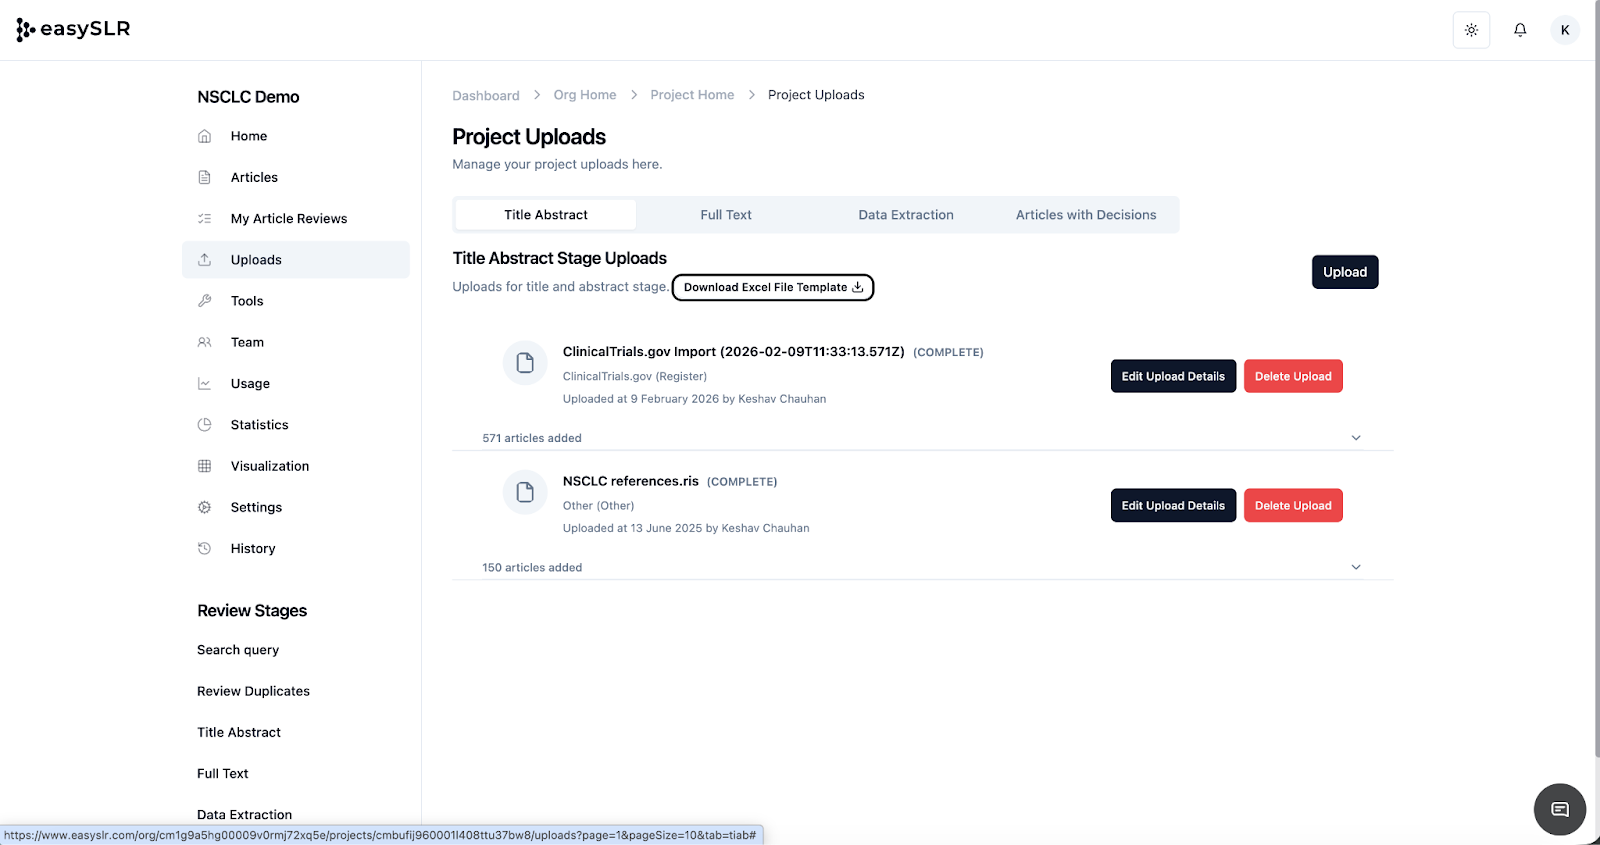The width and height of the screenshot is (1600, 845).
Task: Open the Articles with Decisions tab
Action: coord(1085,215)
